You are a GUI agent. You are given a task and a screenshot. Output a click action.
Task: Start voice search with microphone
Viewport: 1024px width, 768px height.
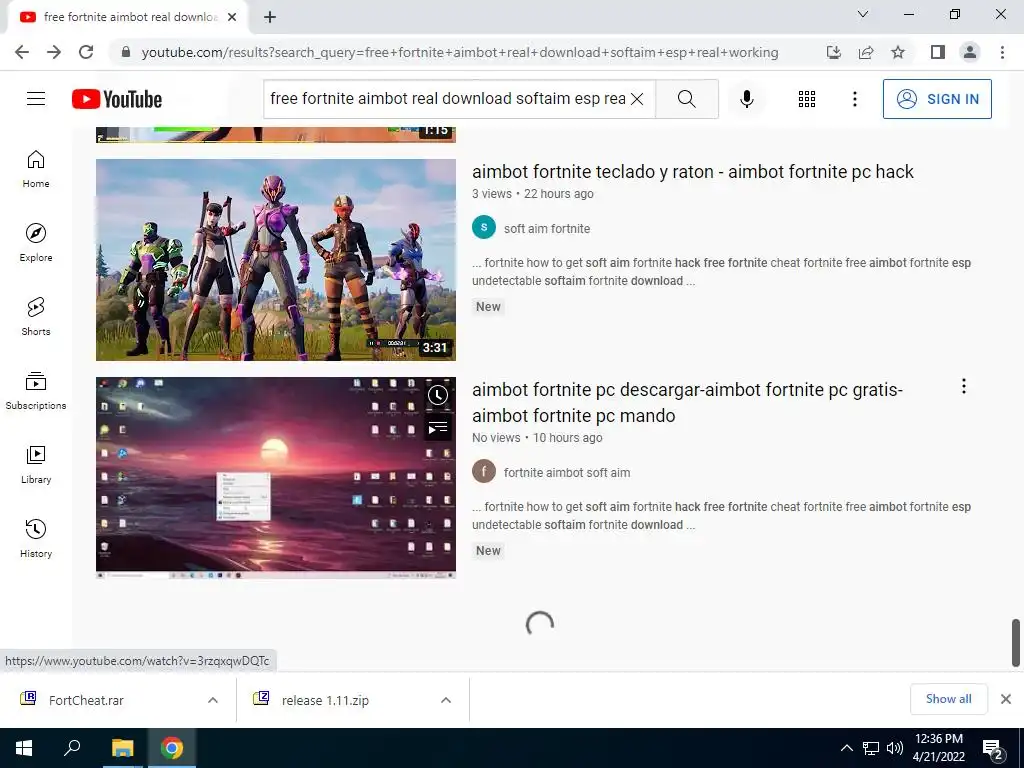pyautogui.click(x=747, y=99)
